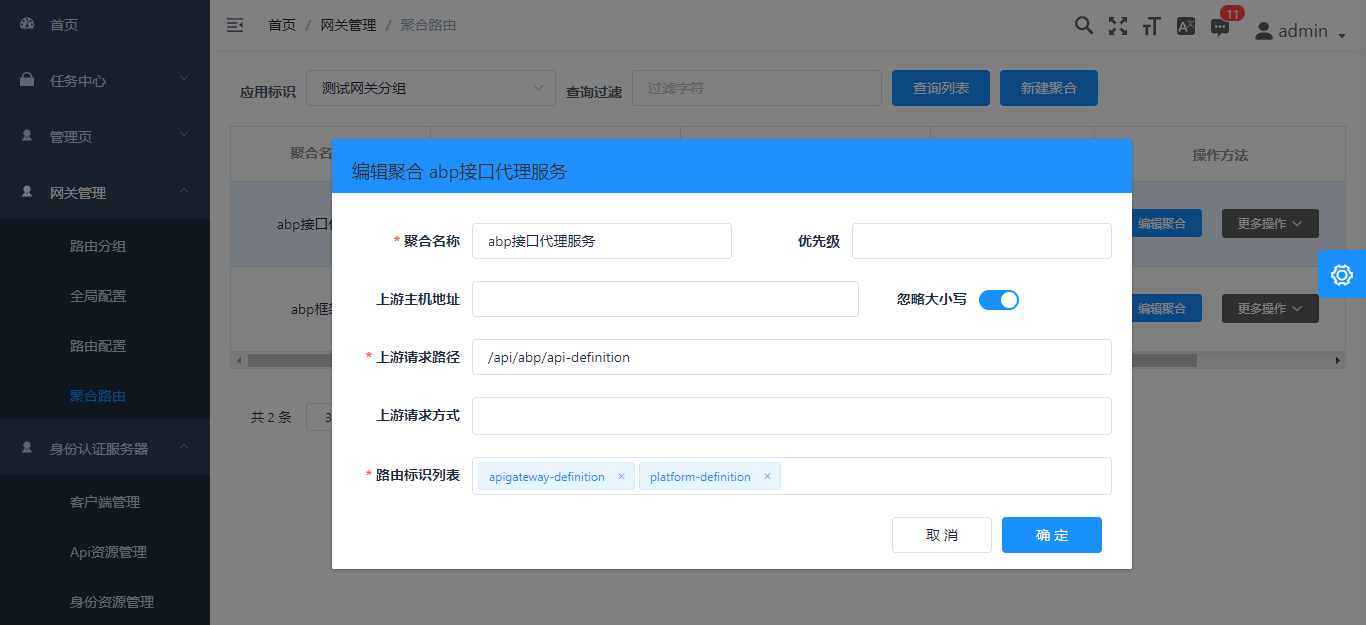This screenshot has width=1366, height=625.
Task: Confirm the edit with the 确定 button
Action: pyautogui.click(x=1051, y=535)
